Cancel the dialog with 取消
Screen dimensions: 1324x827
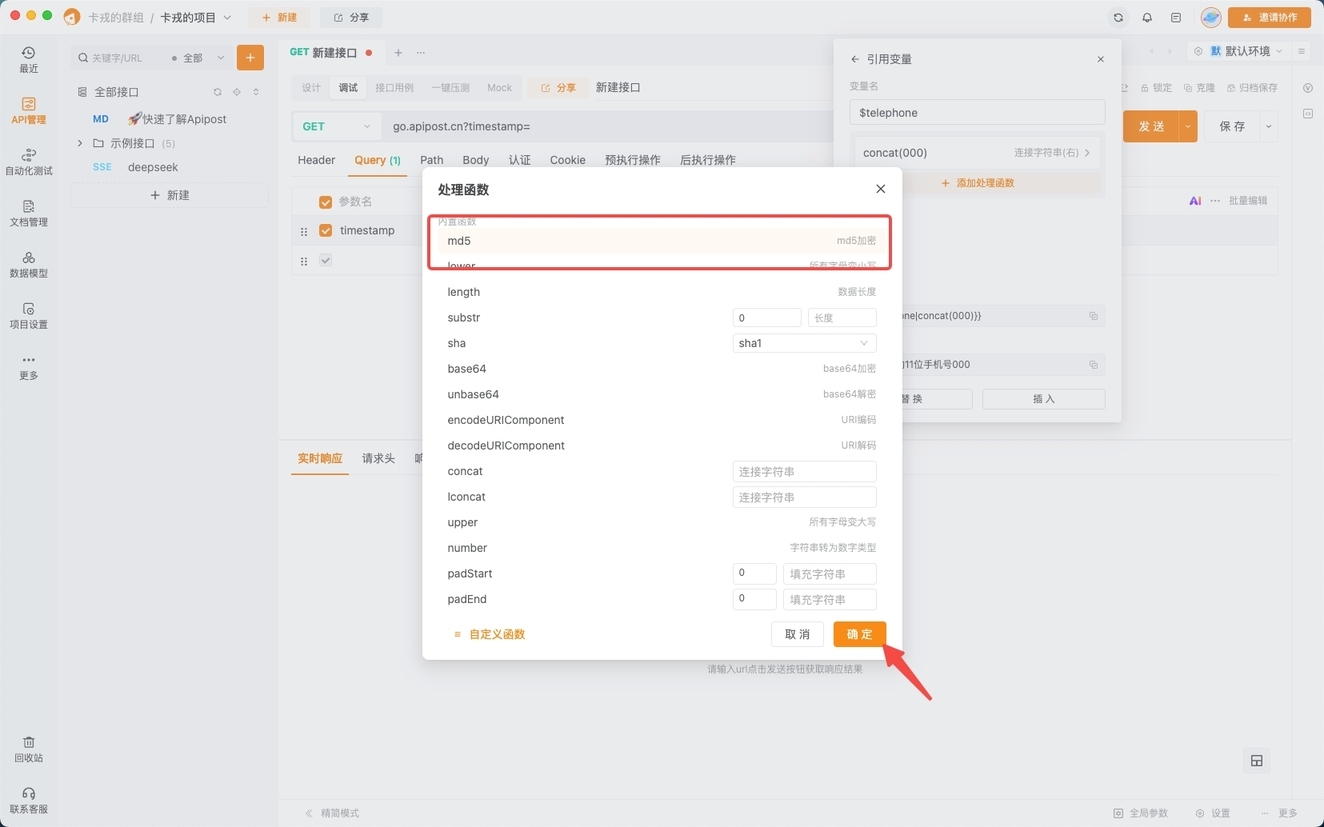click(797, 634)
